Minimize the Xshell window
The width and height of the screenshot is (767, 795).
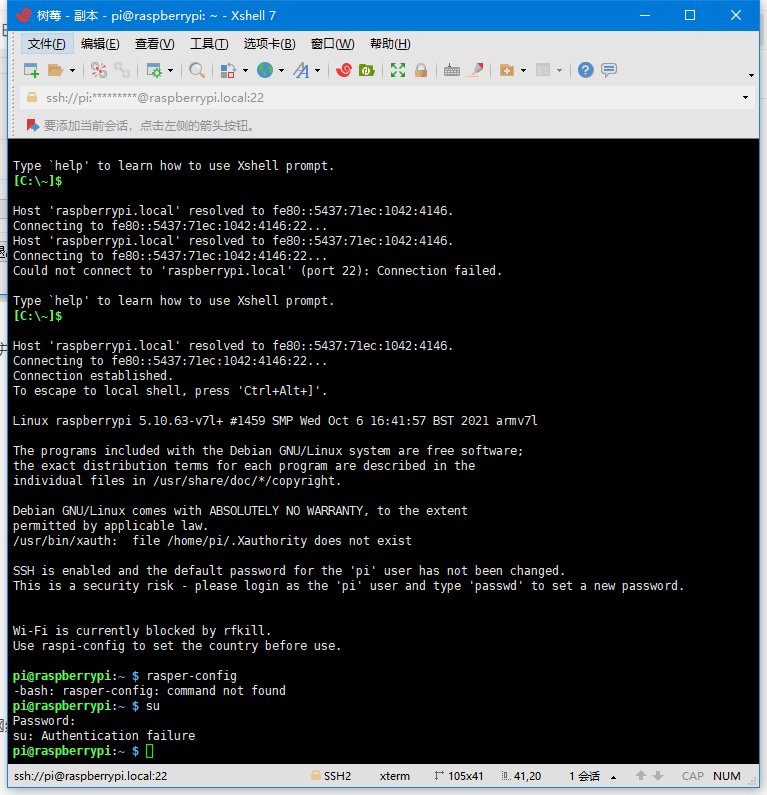[645, 16]
